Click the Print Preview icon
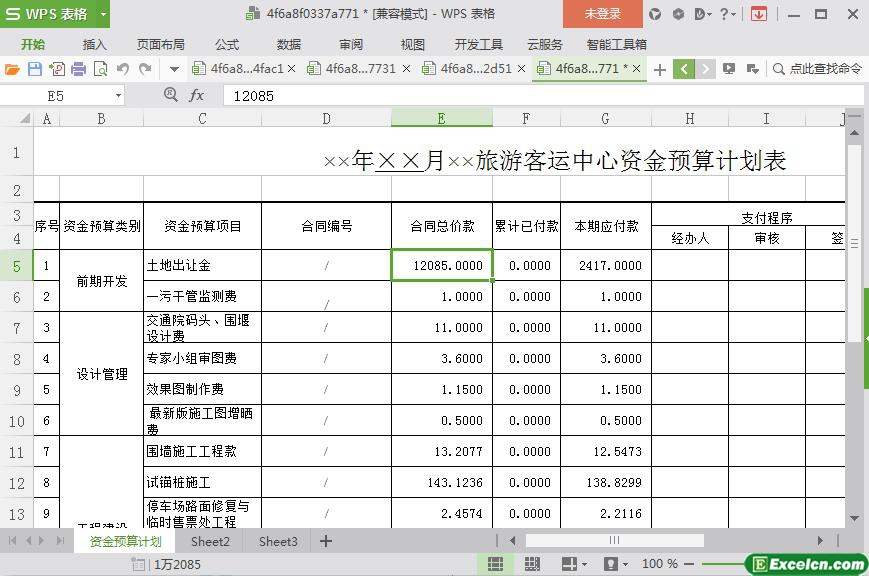Image resolution: width=869 pixels, height=576 pixels. (x=101, y=69)
